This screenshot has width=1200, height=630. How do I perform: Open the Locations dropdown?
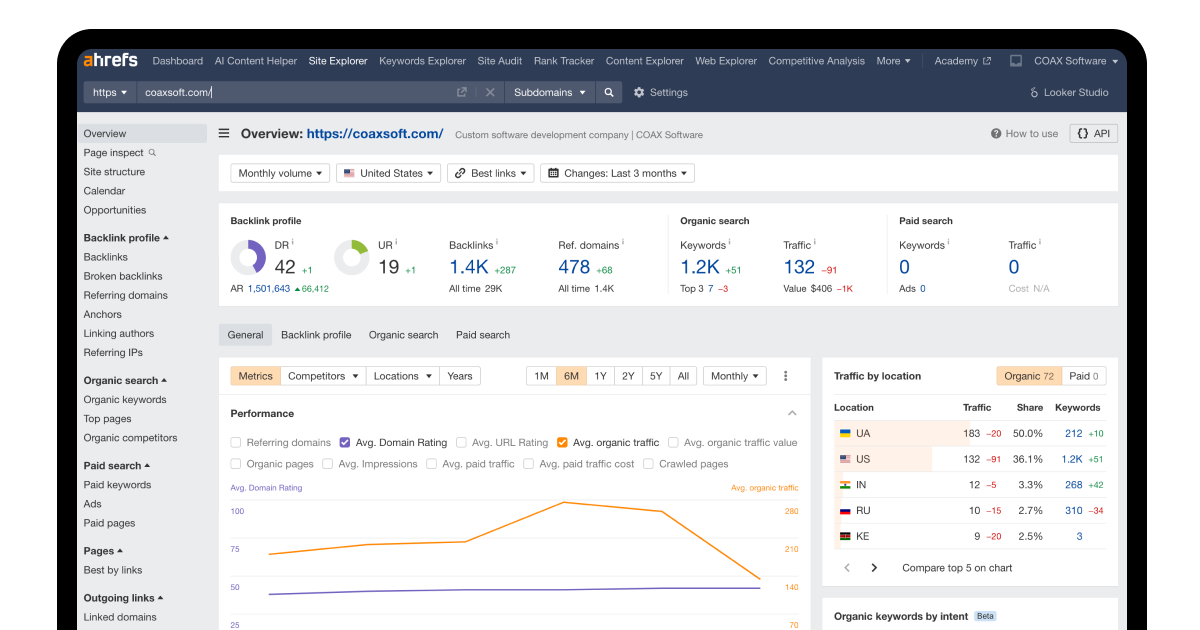pos(403,376)
